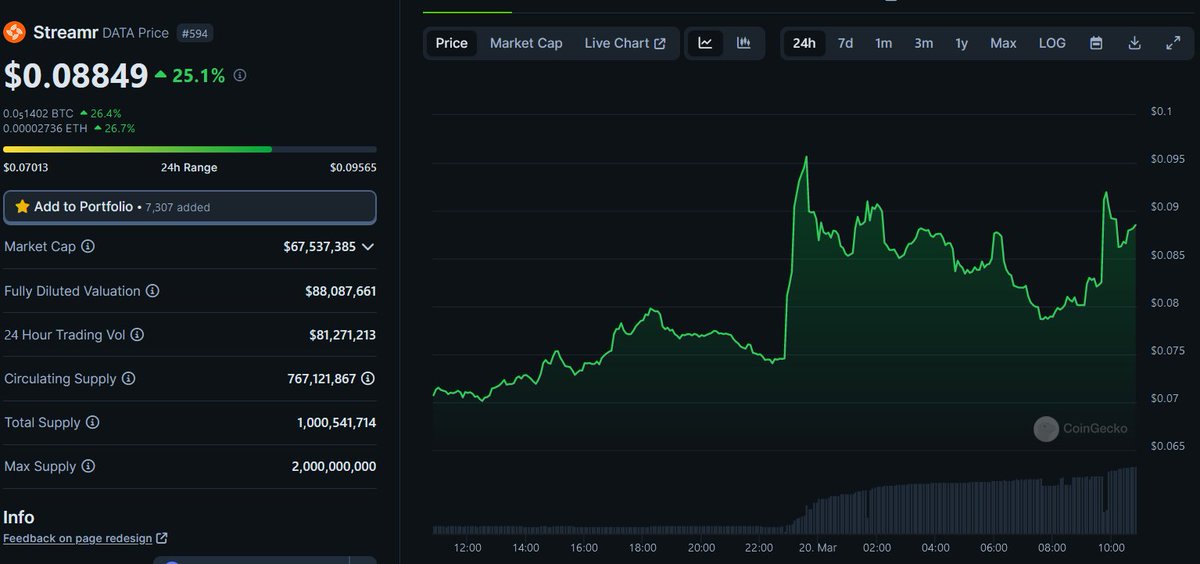Click the Streamr coin logo icon
The width and height of the screenshot is (1200, 564).
tap(14, 33)
